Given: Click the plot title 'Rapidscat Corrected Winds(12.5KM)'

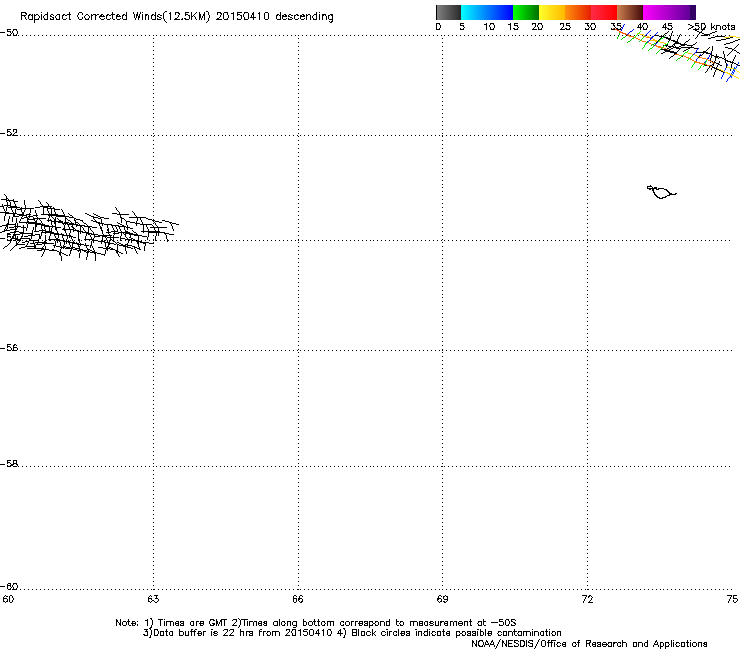Looking at the screenshot, I should (x=115, y=17).
